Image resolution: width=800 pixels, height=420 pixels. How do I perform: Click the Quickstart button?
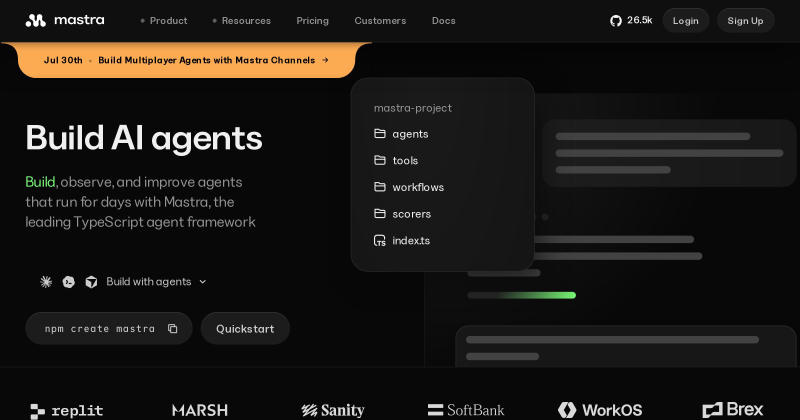[245, 329]
